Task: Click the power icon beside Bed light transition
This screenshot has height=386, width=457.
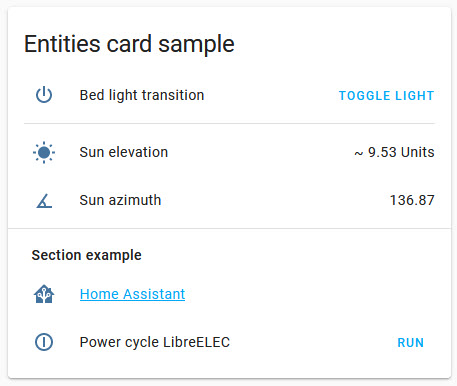Action: (x=44, y=95)
